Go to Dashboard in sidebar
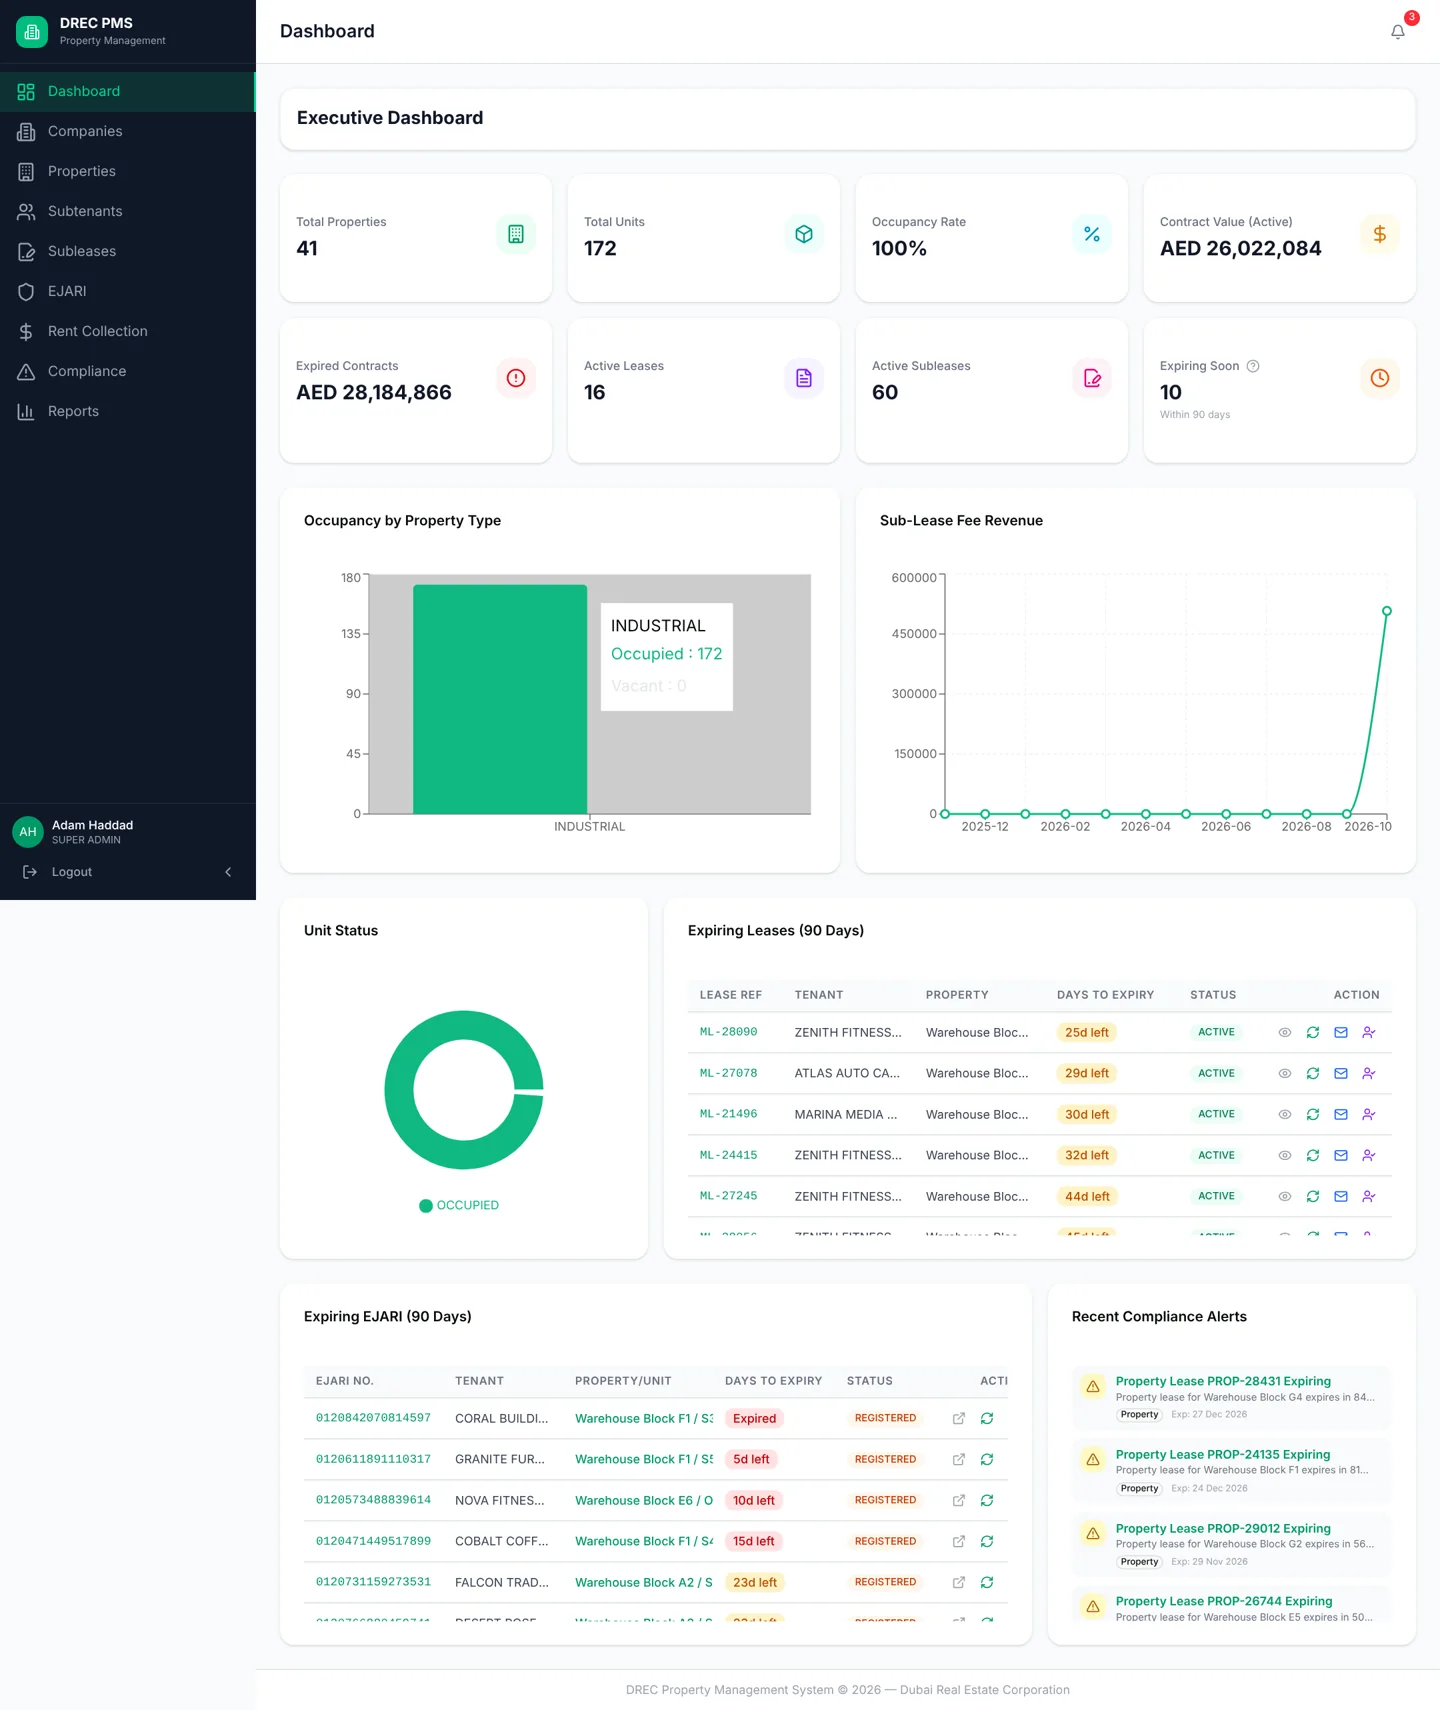 pos(128,92)
